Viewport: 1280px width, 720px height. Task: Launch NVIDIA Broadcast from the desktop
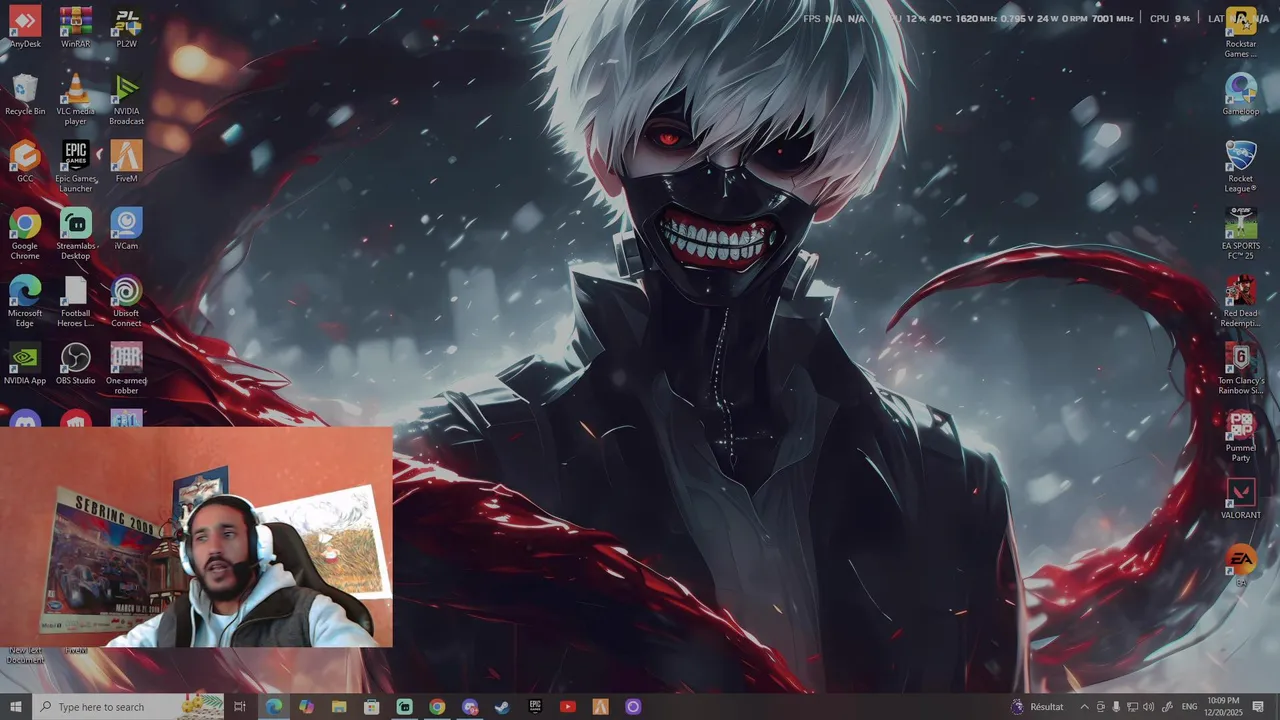coord(126,99)
